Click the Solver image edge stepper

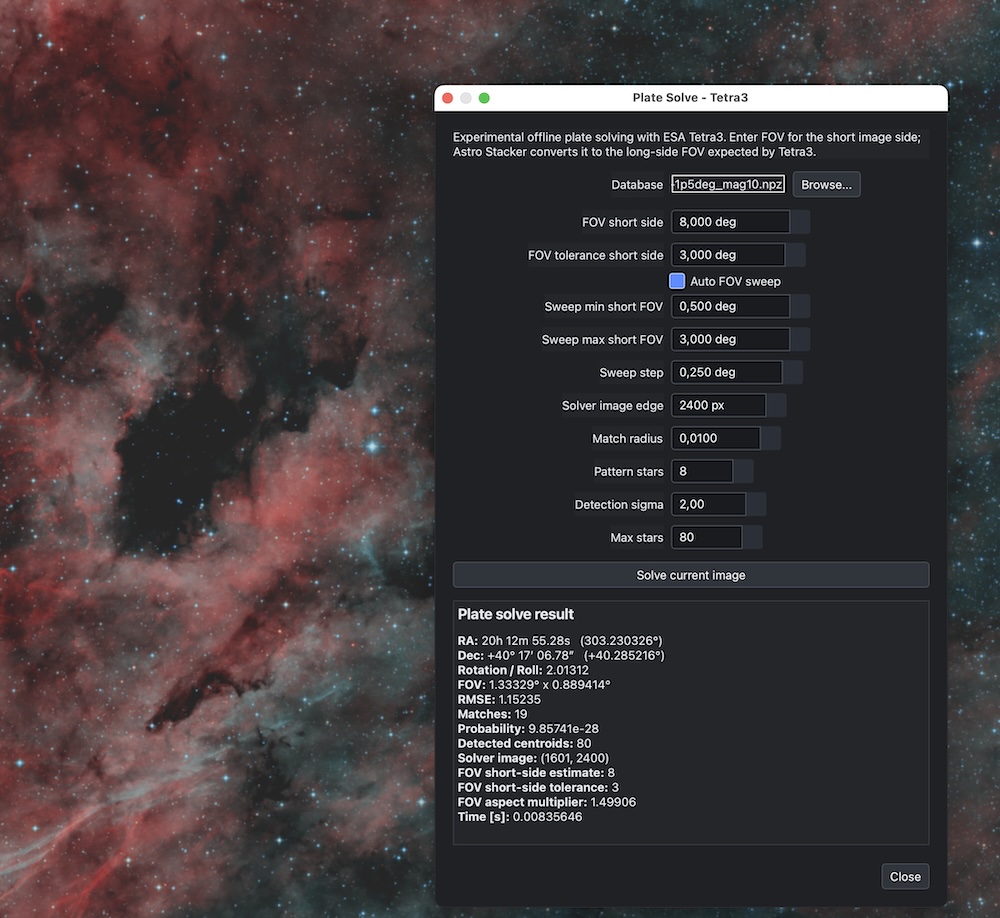coord(776,406)
